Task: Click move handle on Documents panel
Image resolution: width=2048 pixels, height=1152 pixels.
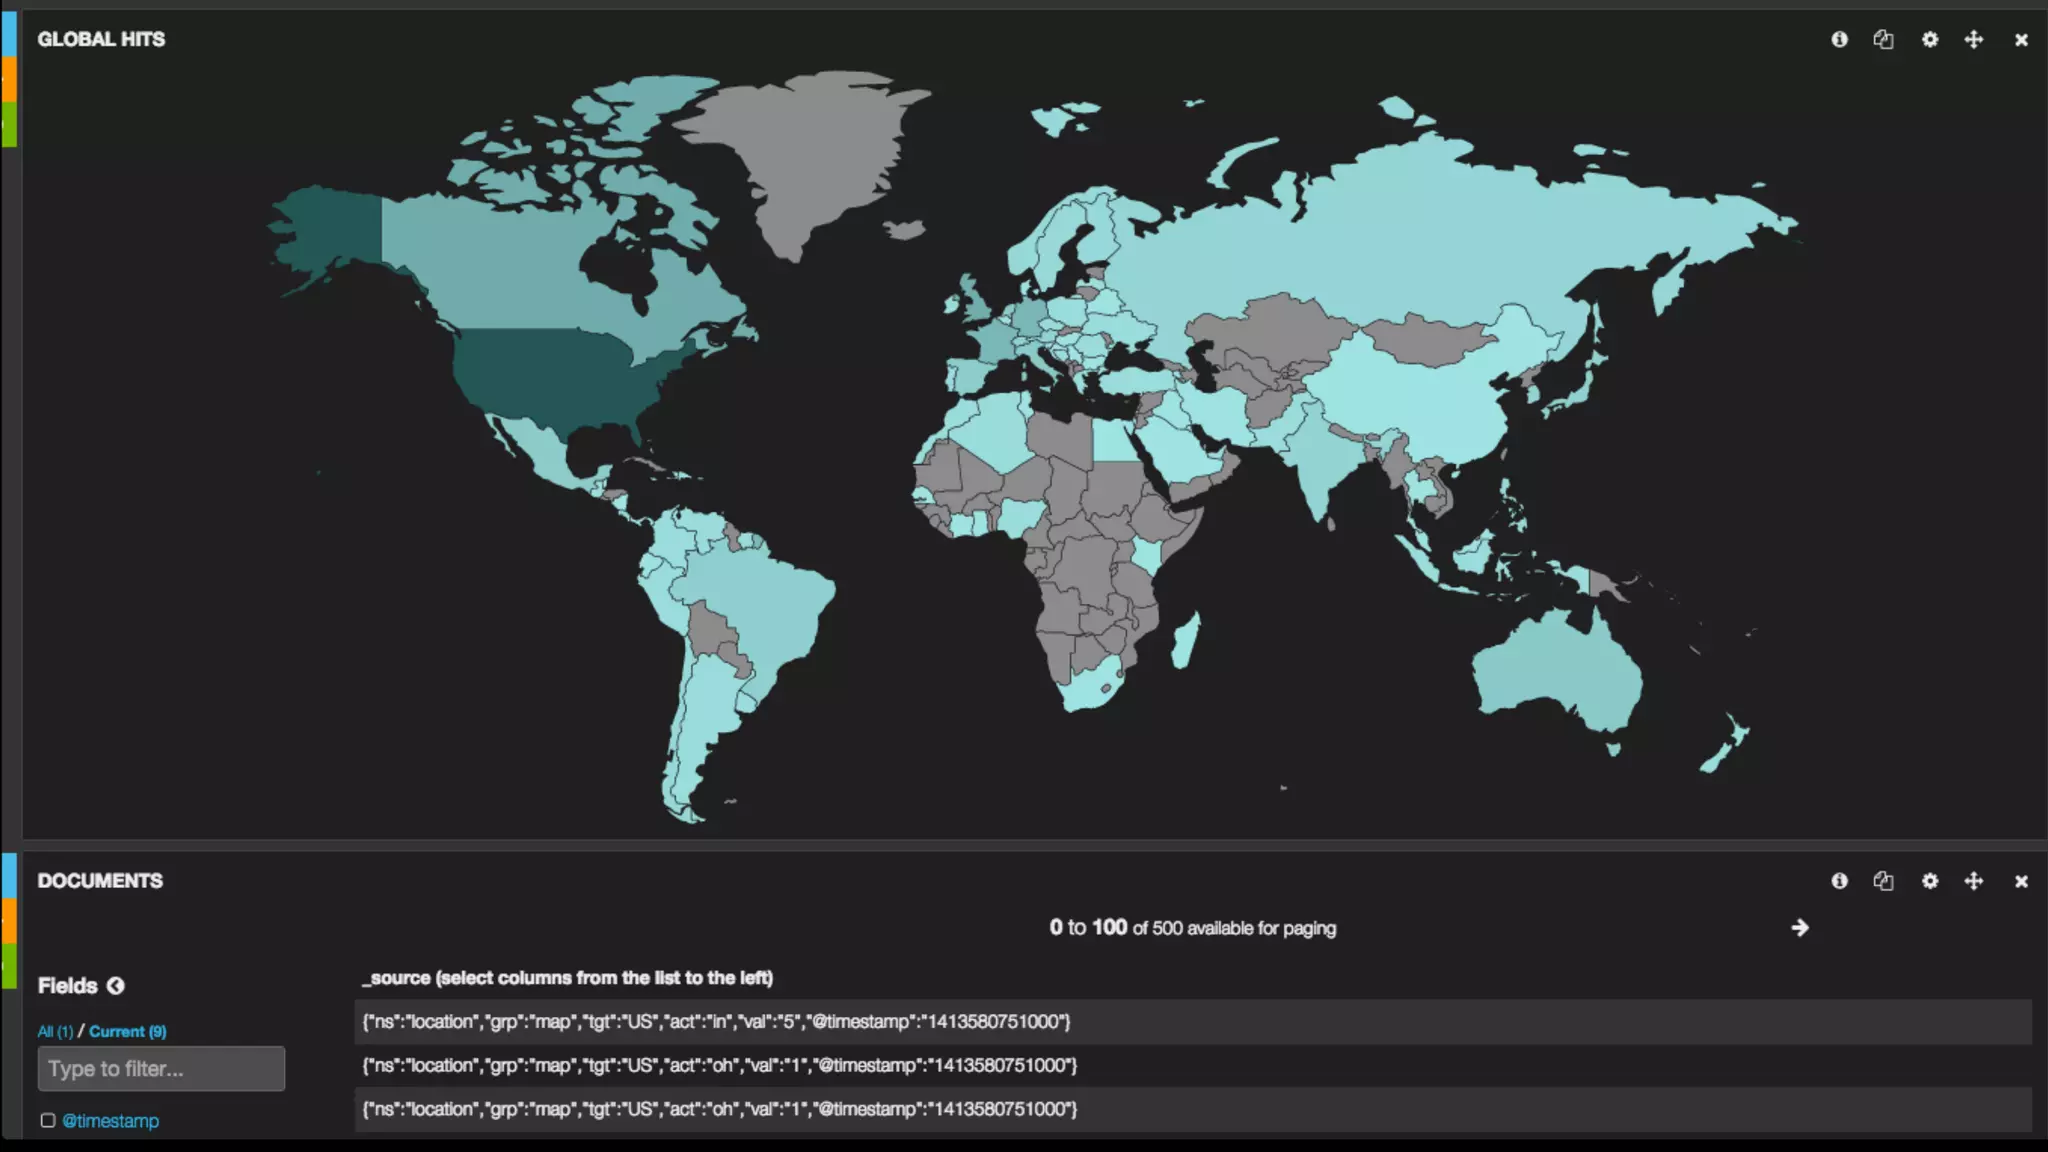Action: [x=1974, y=881]
